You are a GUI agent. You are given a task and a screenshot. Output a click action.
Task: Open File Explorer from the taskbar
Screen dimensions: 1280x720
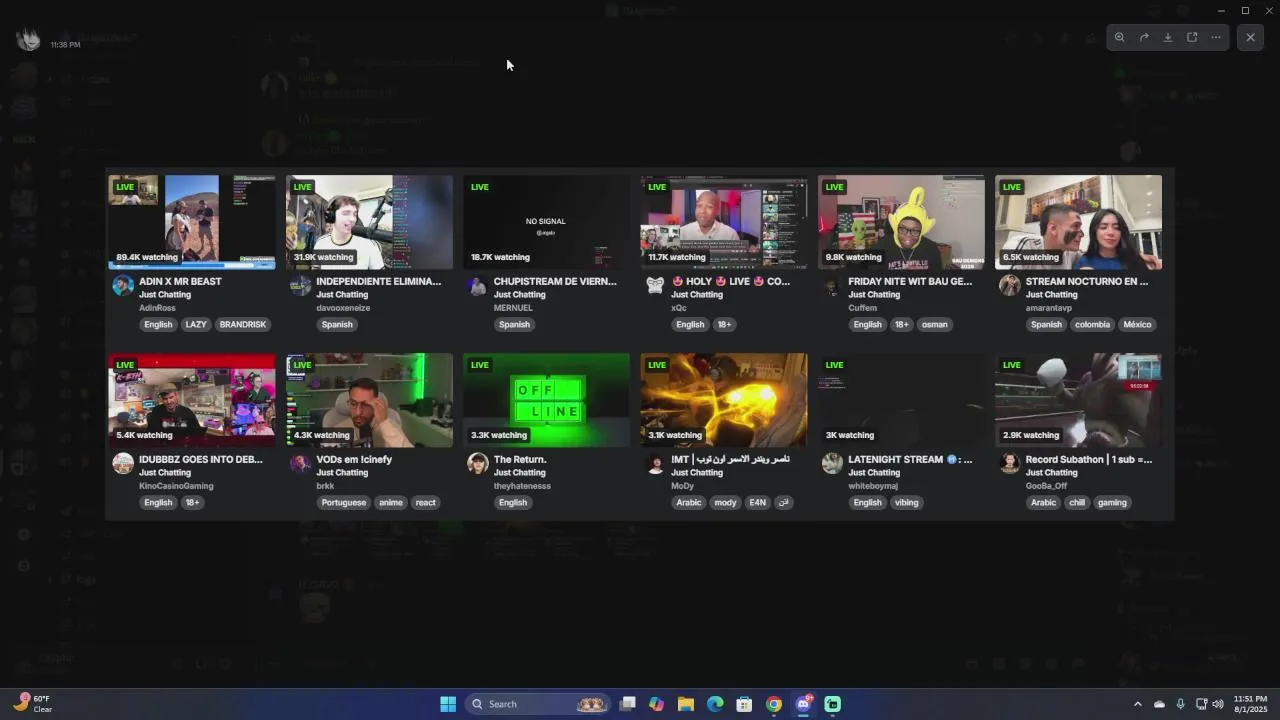[x=686, y=704]
